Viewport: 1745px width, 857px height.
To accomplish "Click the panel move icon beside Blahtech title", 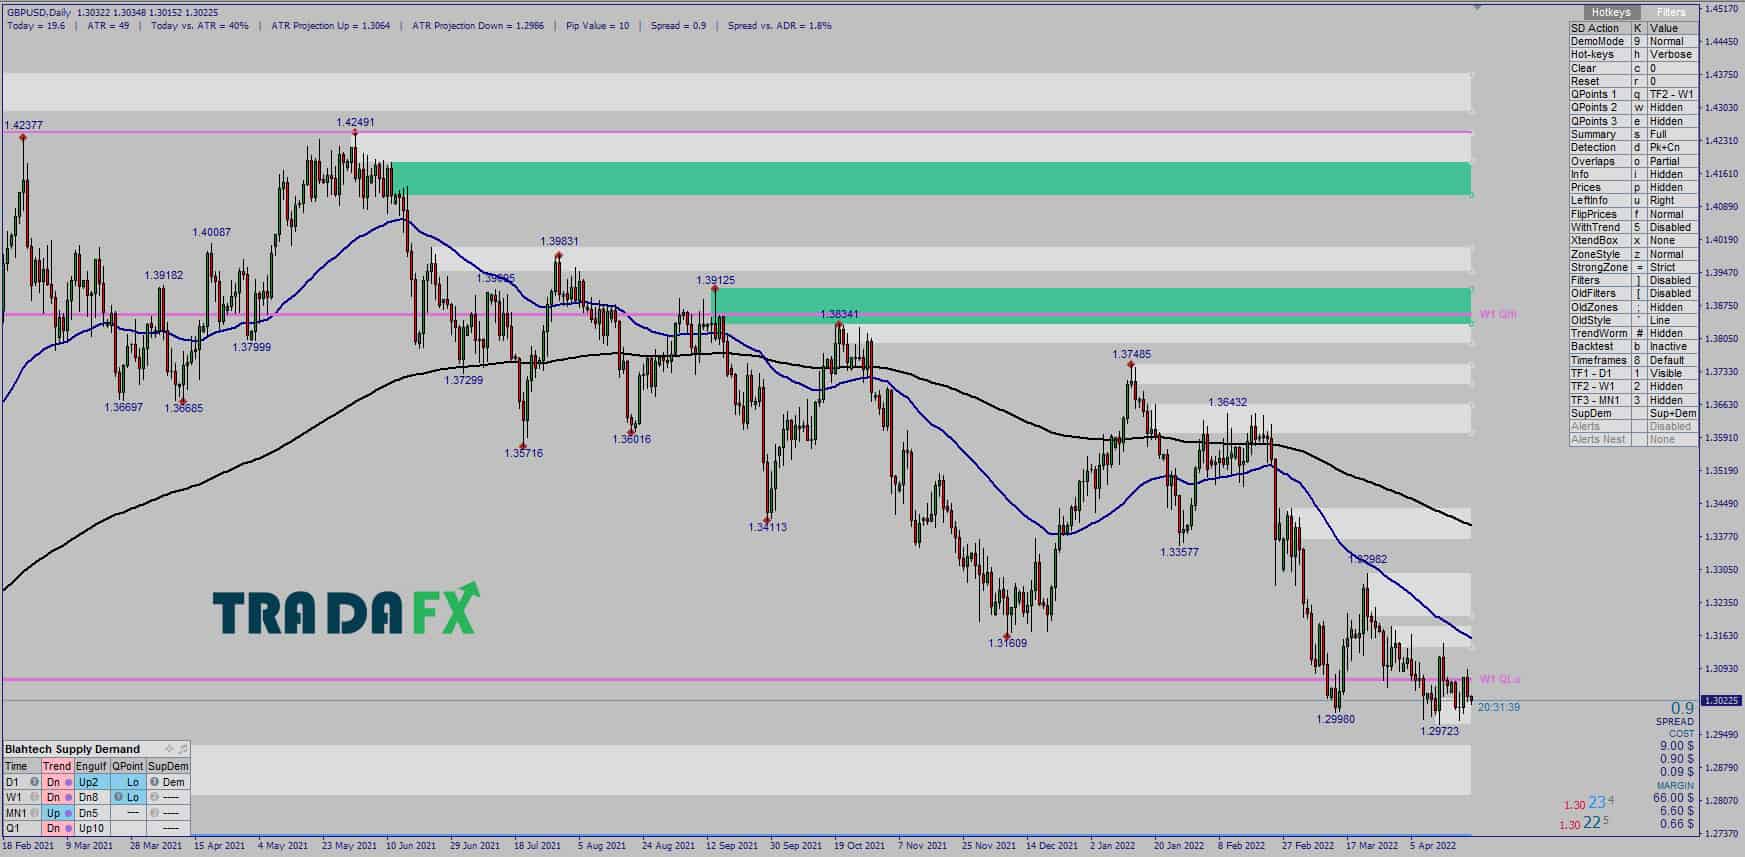I will click(x=169, y=749).
